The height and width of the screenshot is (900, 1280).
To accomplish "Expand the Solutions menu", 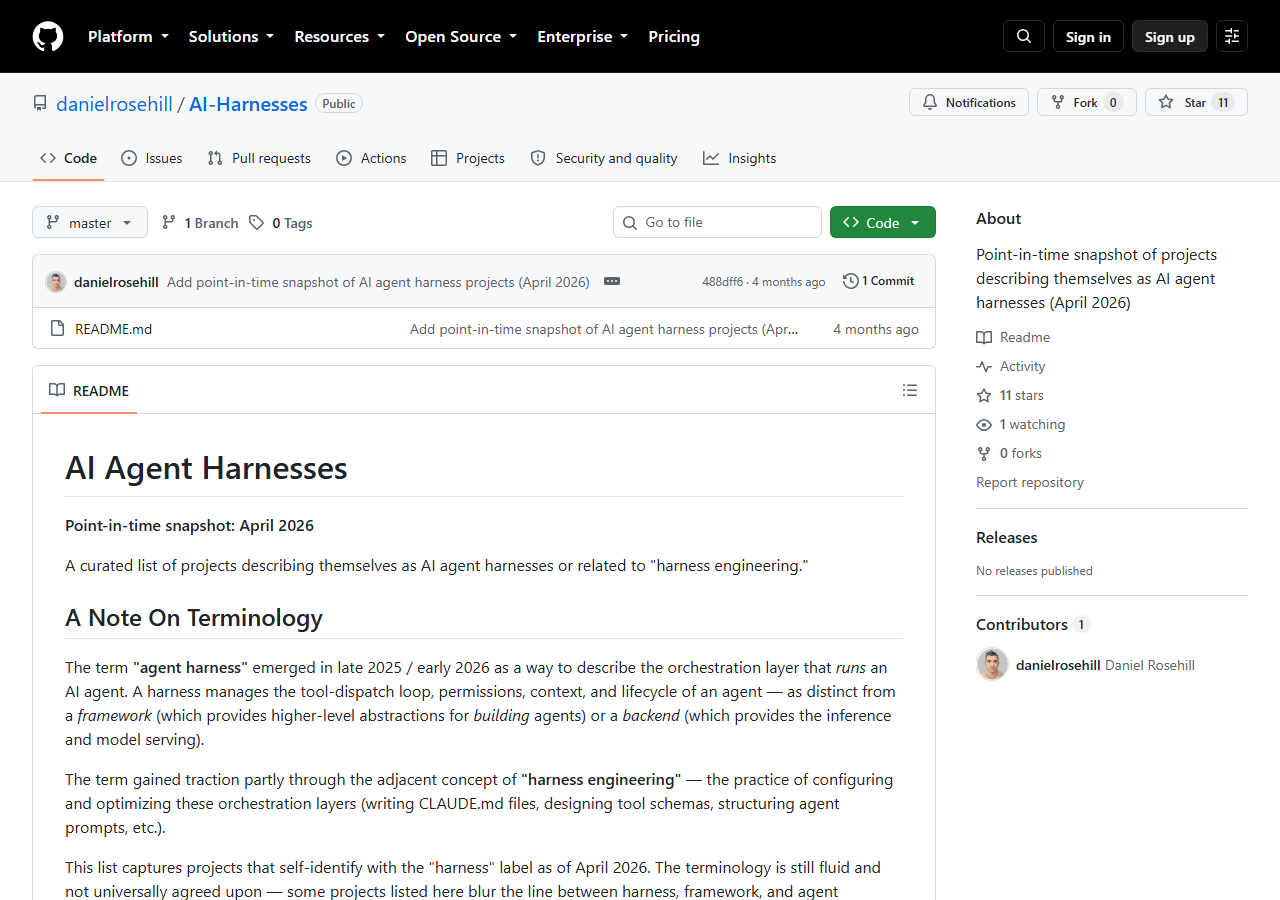I will [231, 36].
